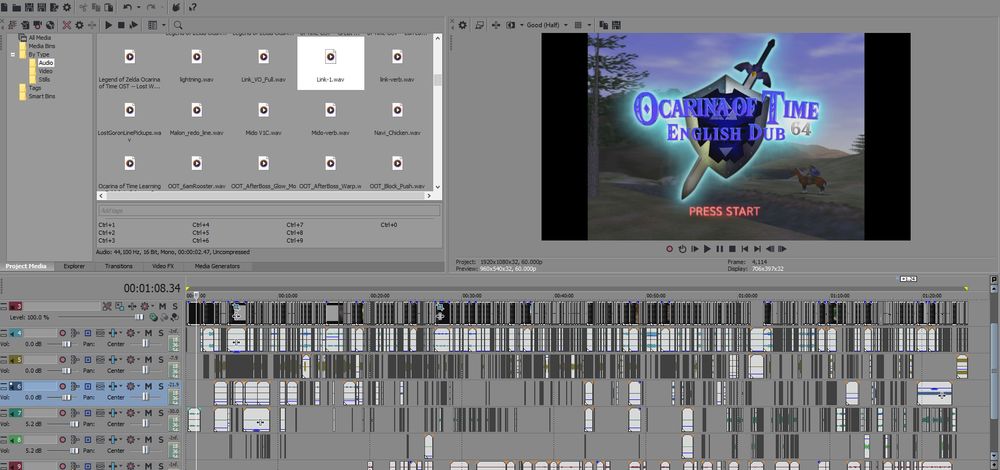The height and width of the screenshot is (470, 1000).
Task: Toggle Loop Playback under preview
Action: tap(682, 249)
